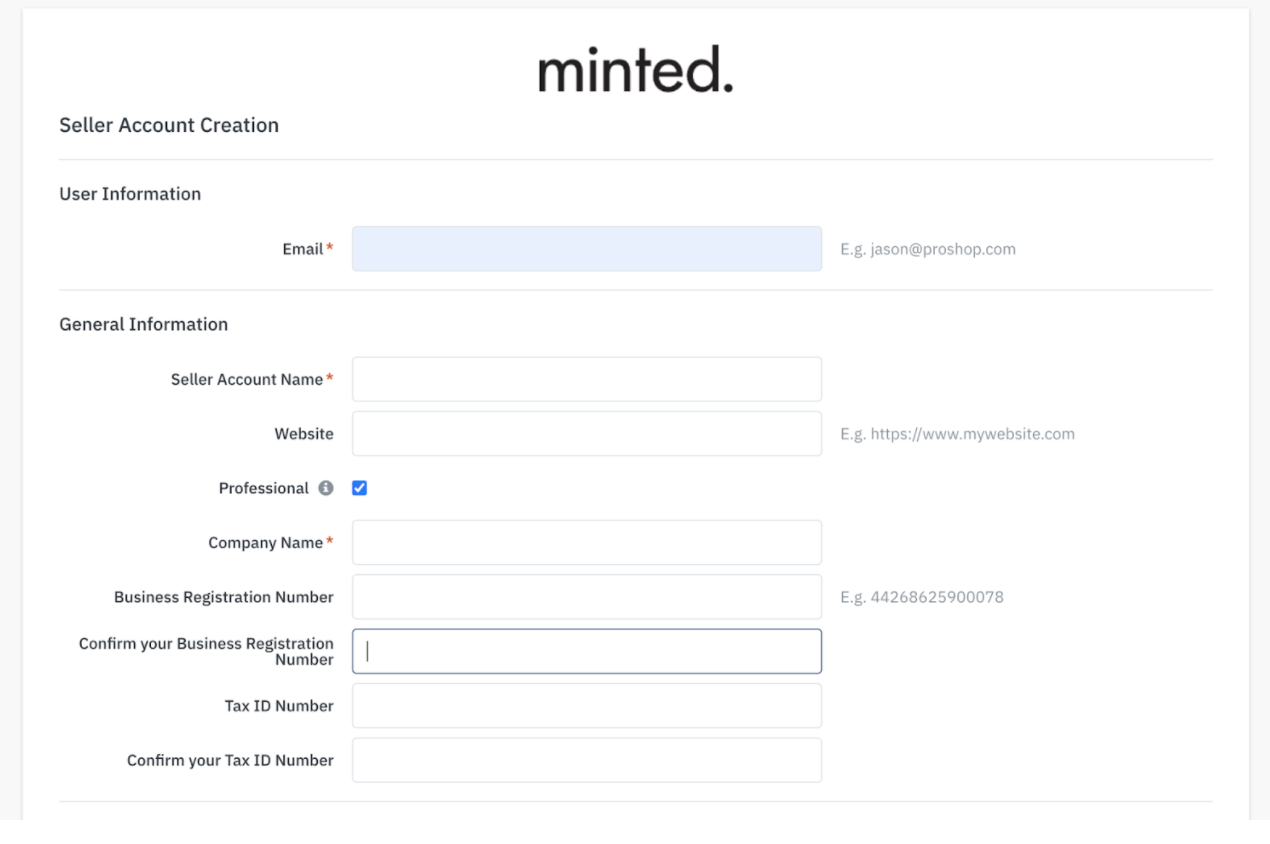
Task: Uncheck the Professional checkbox
Action: (360, 489)
